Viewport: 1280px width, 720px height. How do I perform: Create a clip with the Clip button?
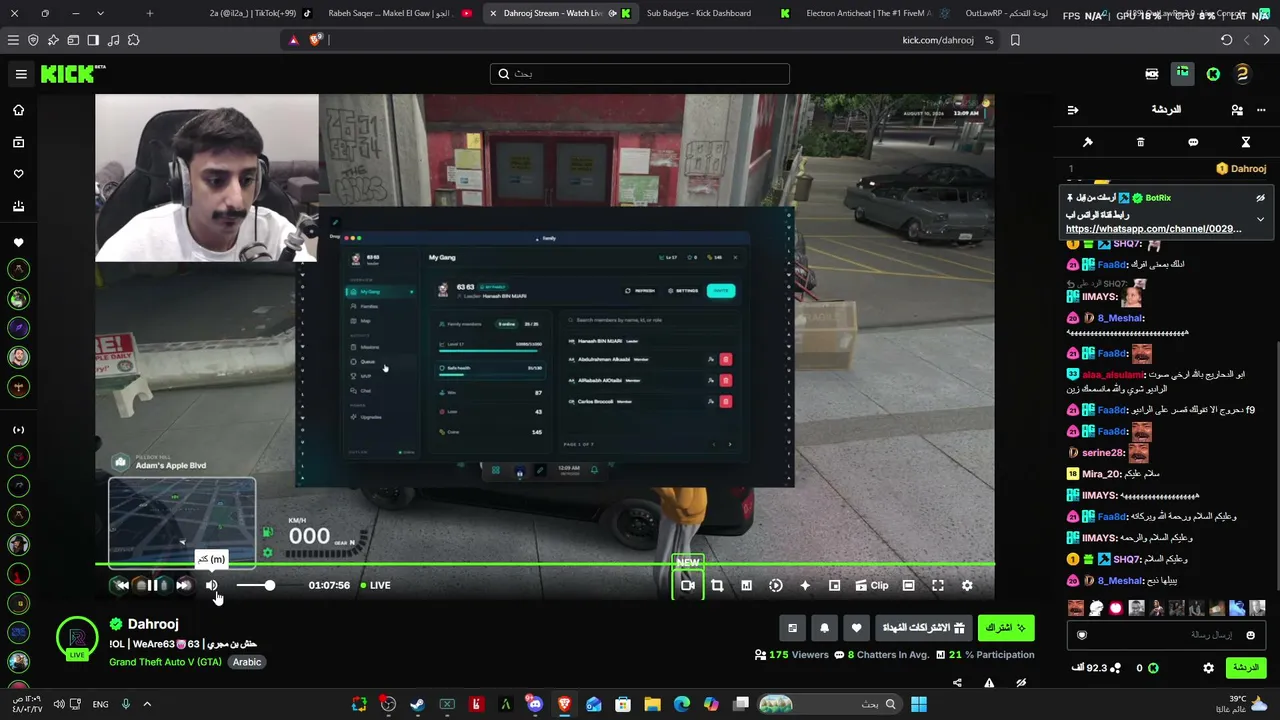click(x=871, y=585)
